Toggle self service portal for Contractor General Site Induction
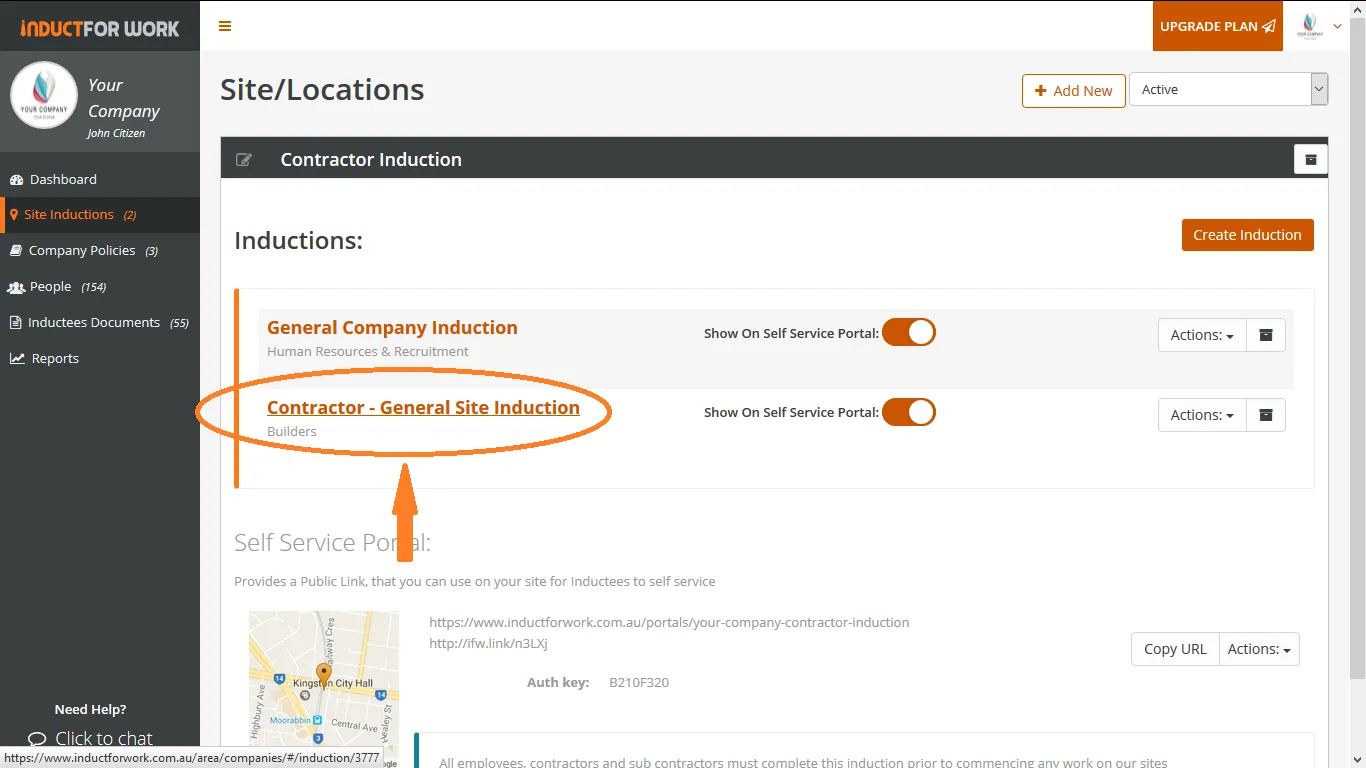The height and width of the screenshot is (768, 1366). 908,412
